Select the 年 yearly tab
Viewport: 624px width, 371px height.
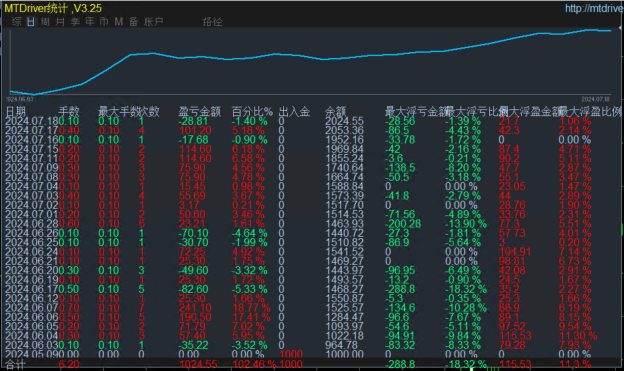tap(90, 21)
